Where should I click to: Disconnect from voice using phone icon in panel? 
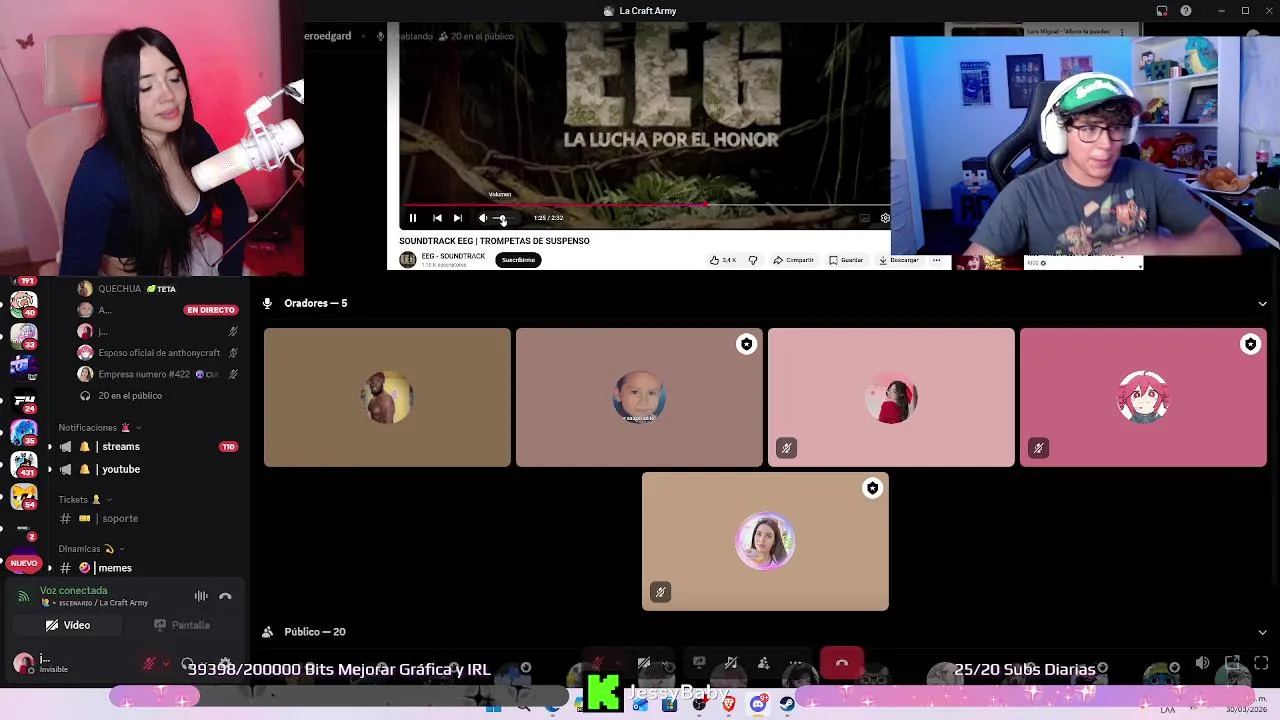pos(225,596)
